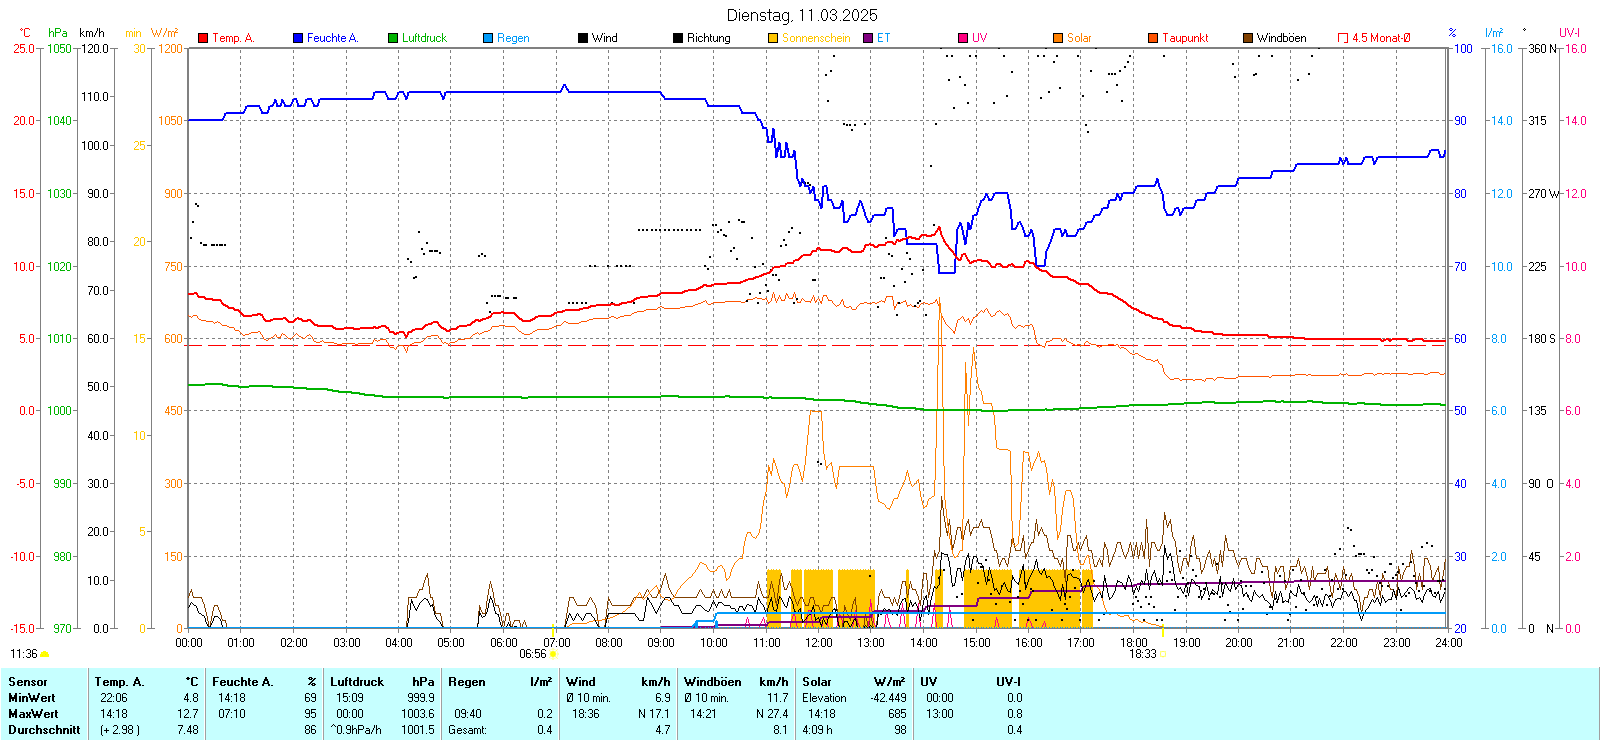This screenshot has height=740, width=1600.
Task: Toggle the hollow 4.5 Monat-Ø legend box
Action: coord(1343,38)
